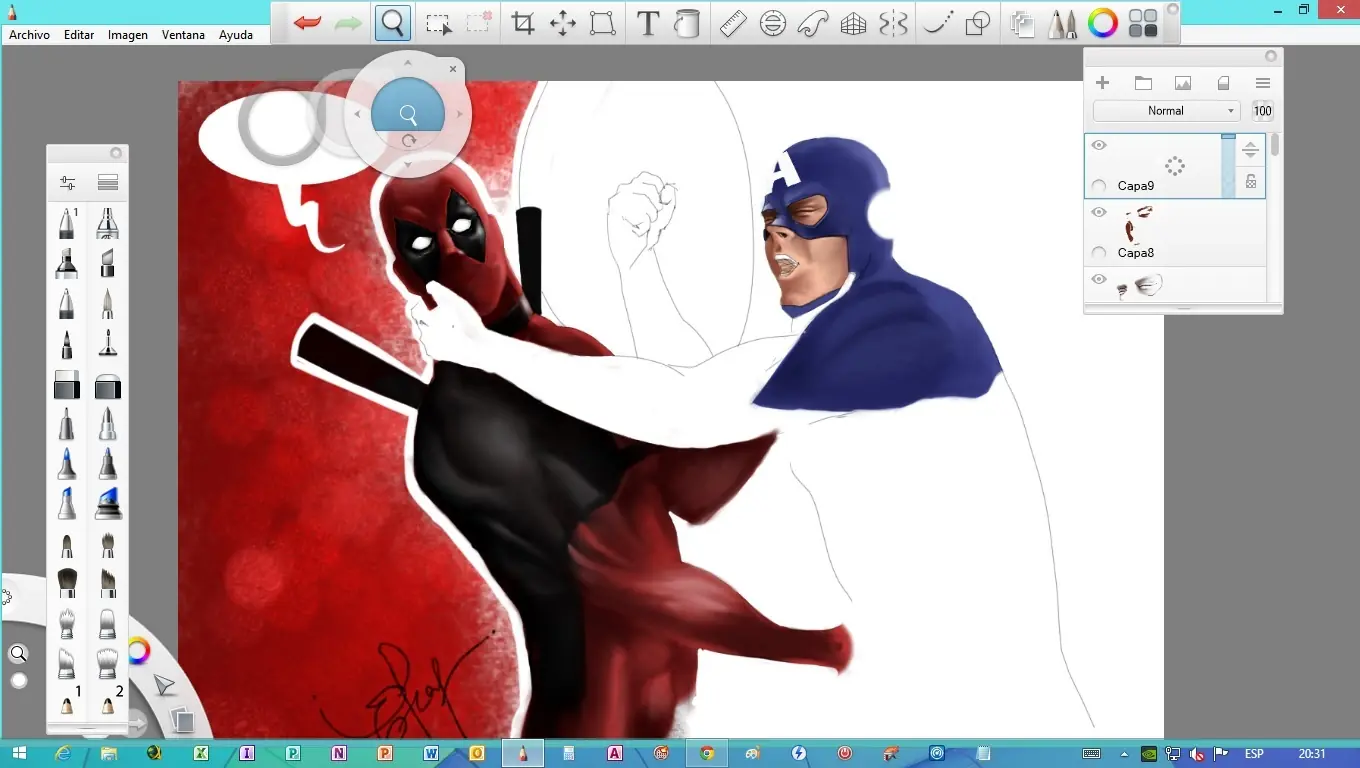Click the radio circle beside Capa9

click(1099, 186)
